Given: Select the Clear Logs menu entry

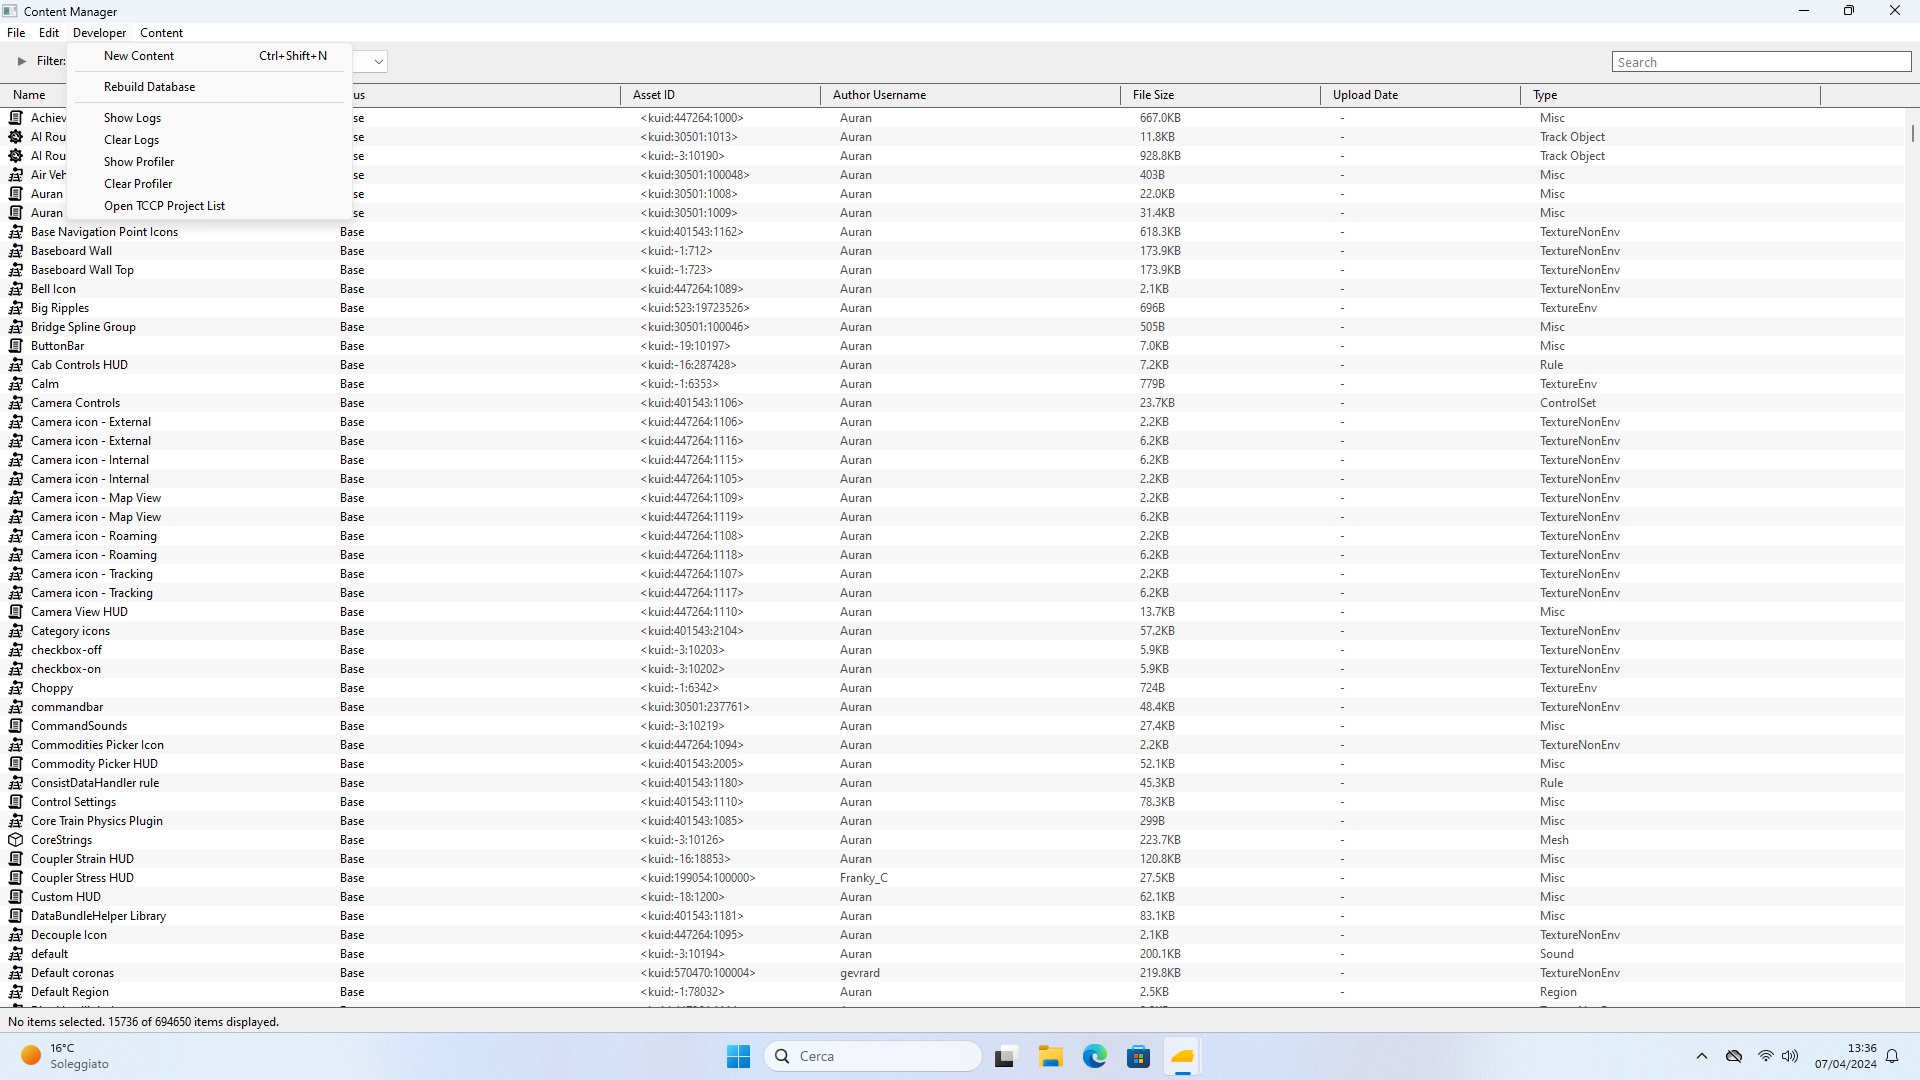Looking at the screenshot, I should coord(210,140).
